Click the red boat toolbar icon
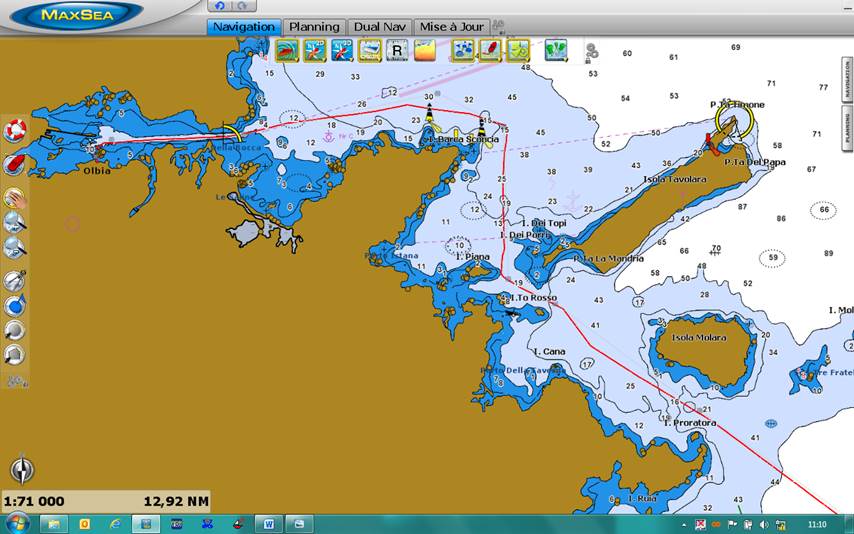Image resolution: width=854 pixels, height=534 pixels. [x=490, y=50]
